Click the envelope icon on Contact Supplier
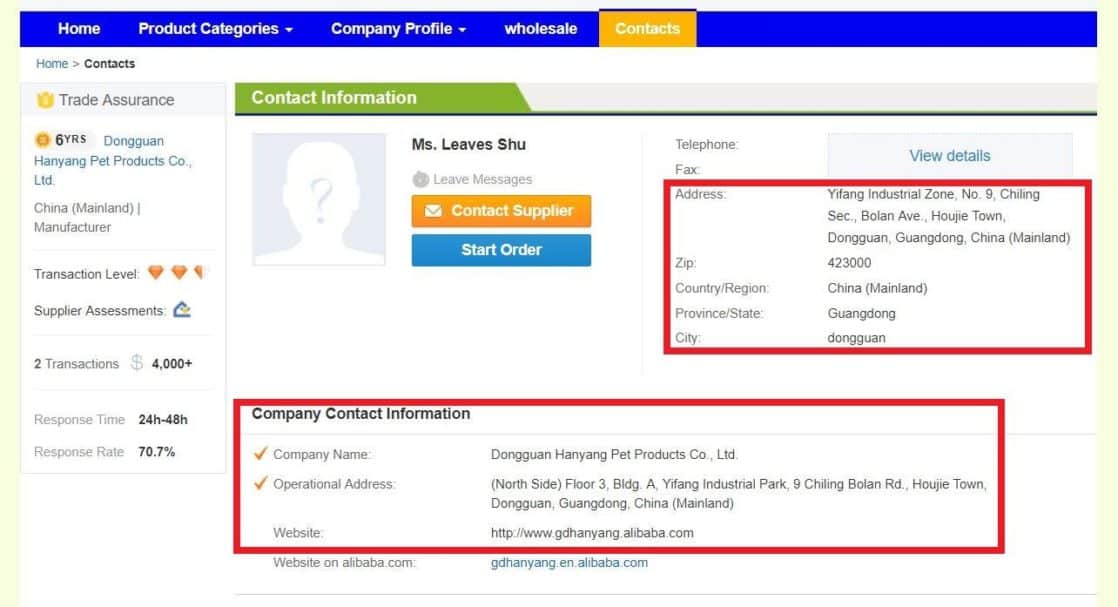Viewport: 1118px width, 607px height. click(433, 211)
